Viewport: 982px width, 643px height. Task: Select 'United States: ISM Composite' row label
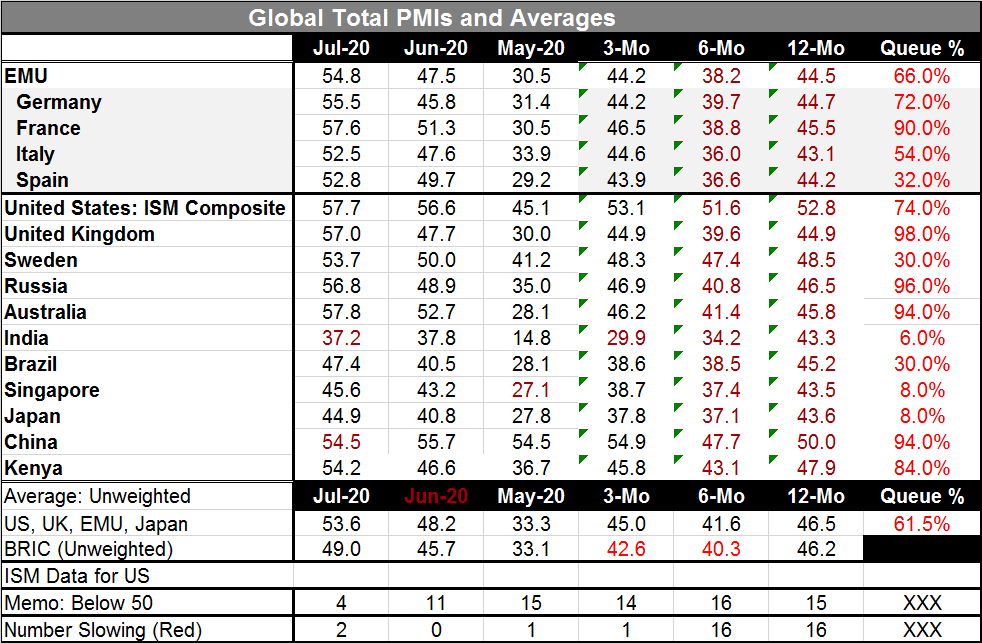pos(145,208)
